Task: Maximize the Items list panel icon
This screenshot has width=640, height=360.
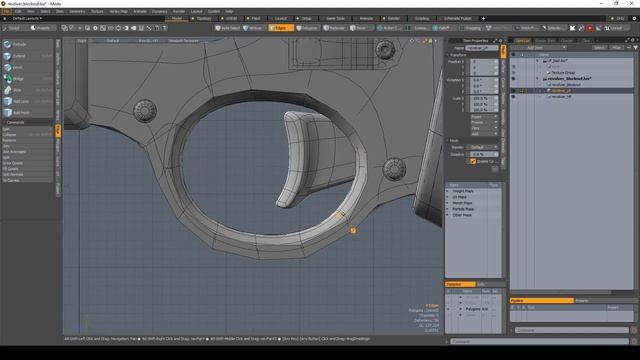Action: (628, 40)
